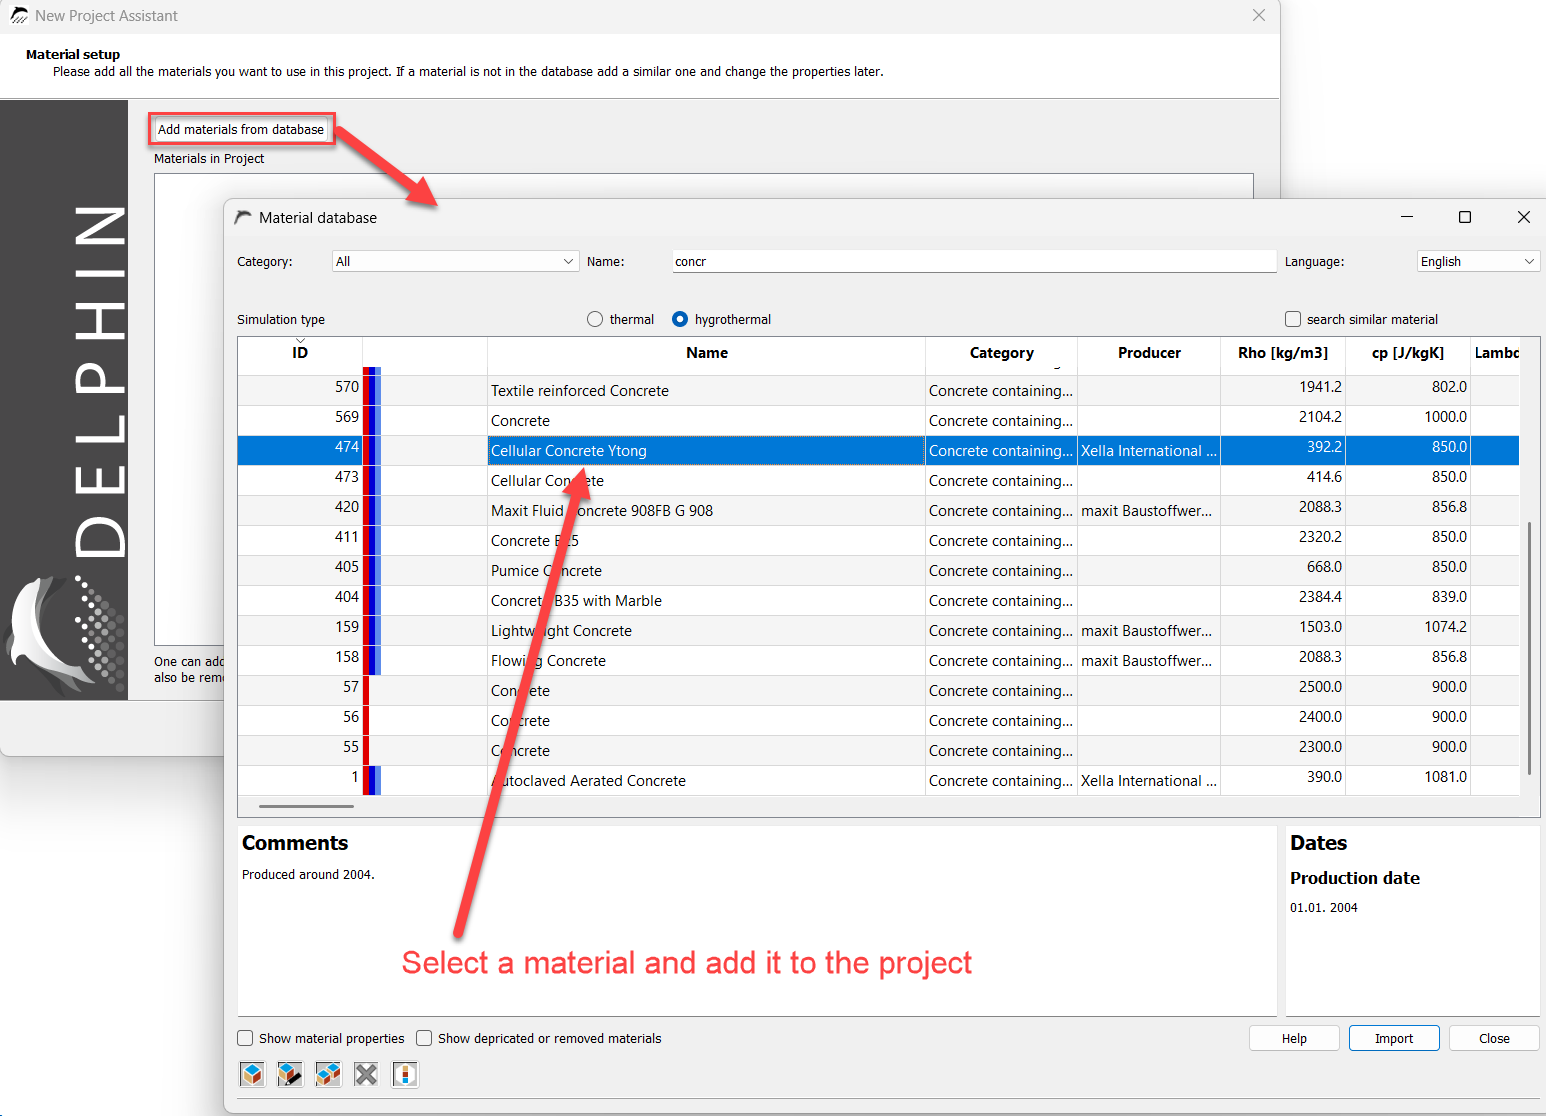This screenshot has height=1116, width=1546.
Task: Select the hygrothermal simulation type radio button
Action: coord(680,319)
